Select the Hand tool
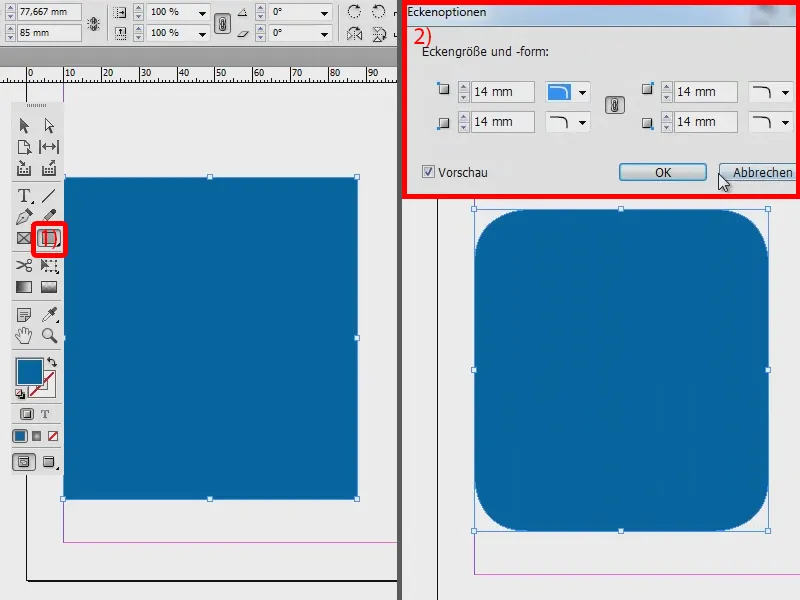Image resolution: width=800 pixels, height=600 pixels. pyautogui.click(x=24, y=336)
